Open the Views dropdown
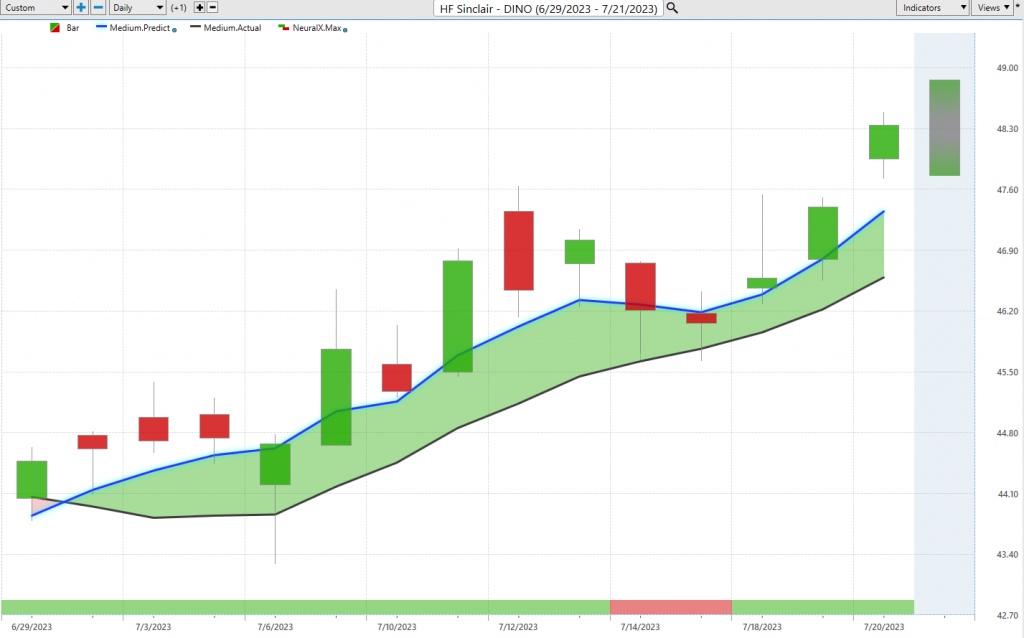 click(x=993, y=8)
